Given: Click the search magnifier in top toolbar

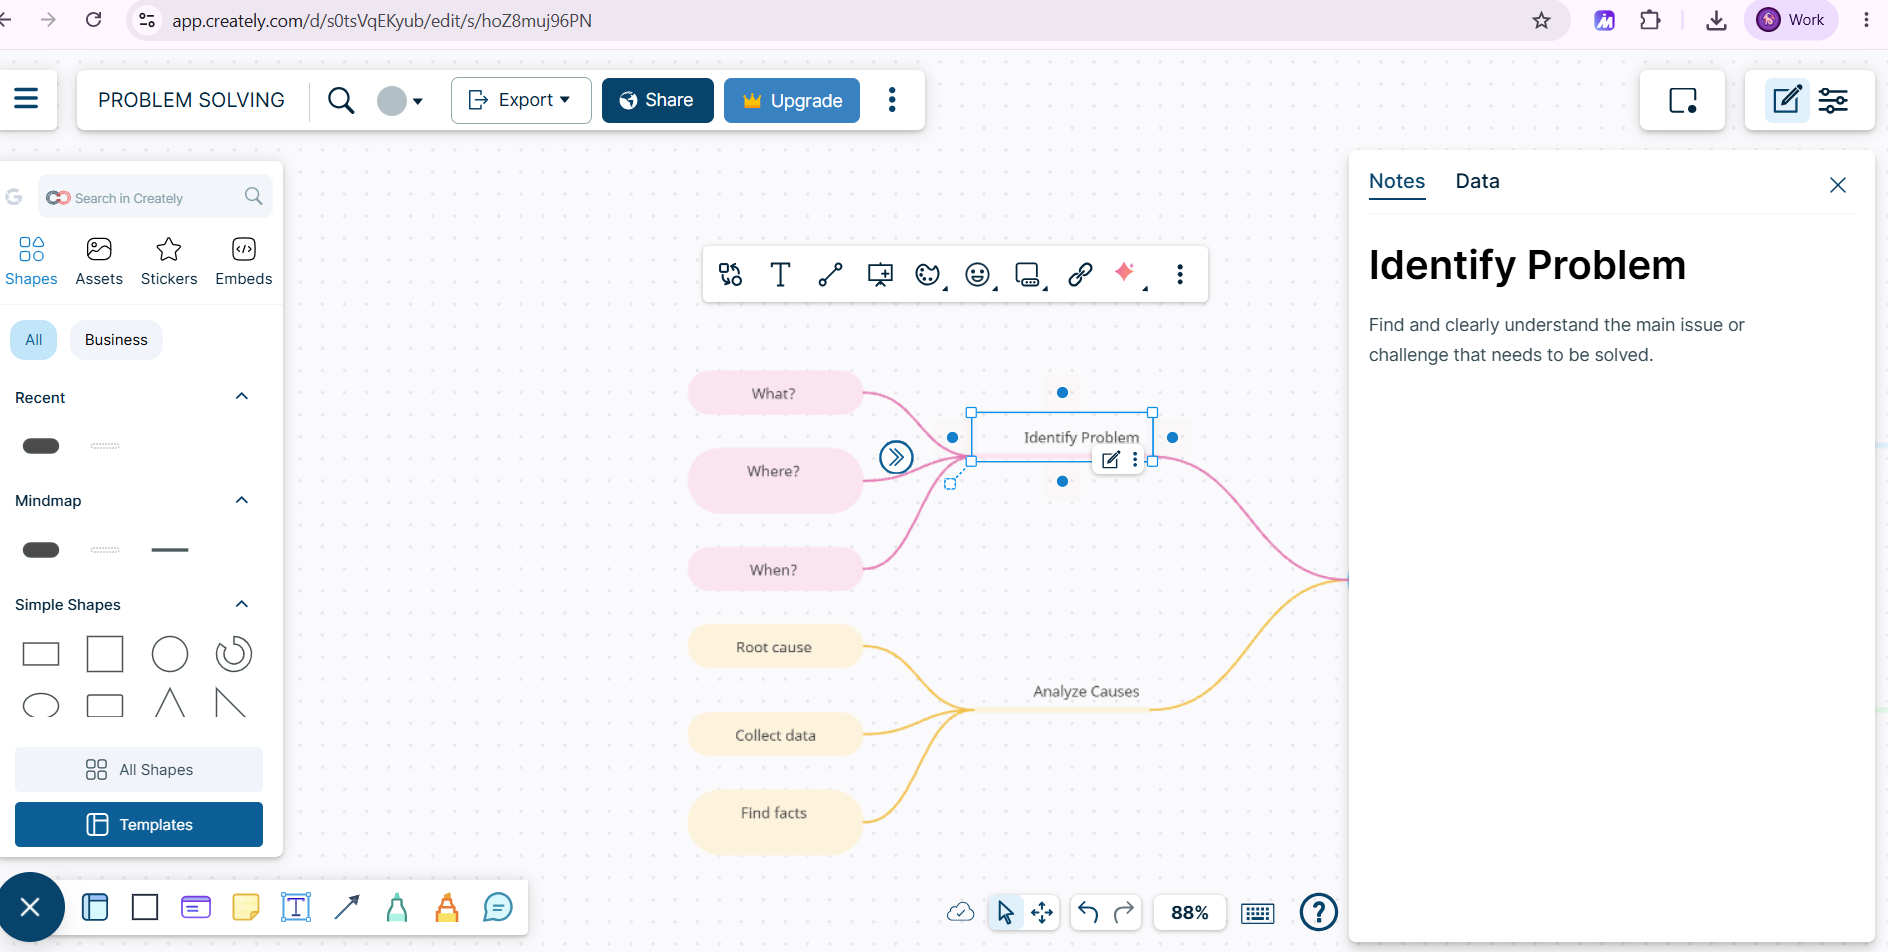Looking at the screenshot, I should click(x=341, y=100).
